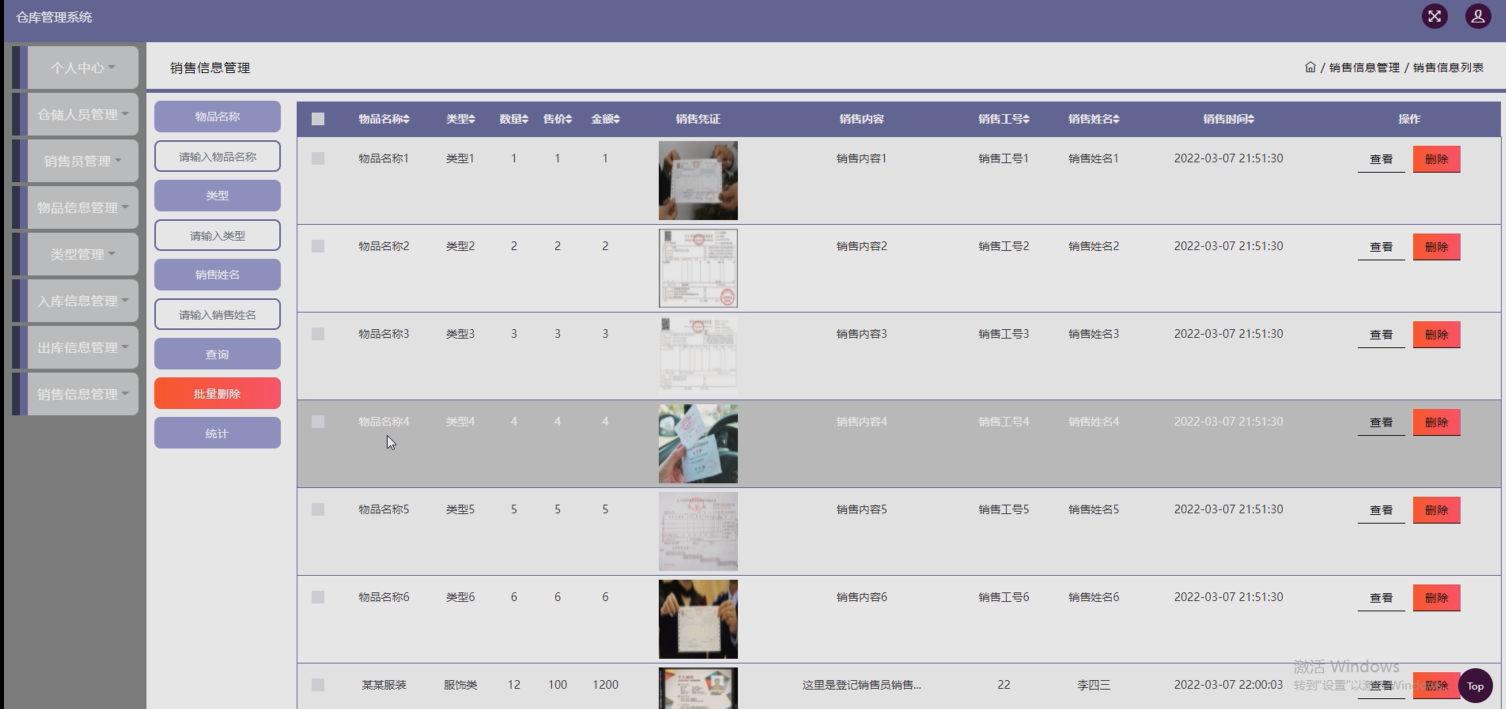Sort by 售价 column arrows
Viewport: 1506px width, 709px height.
coord(569,119)
